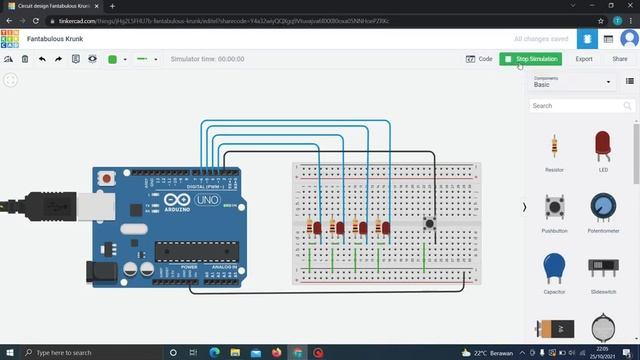Open the component list view
The image size is (640, 360).
pos(608,39)
